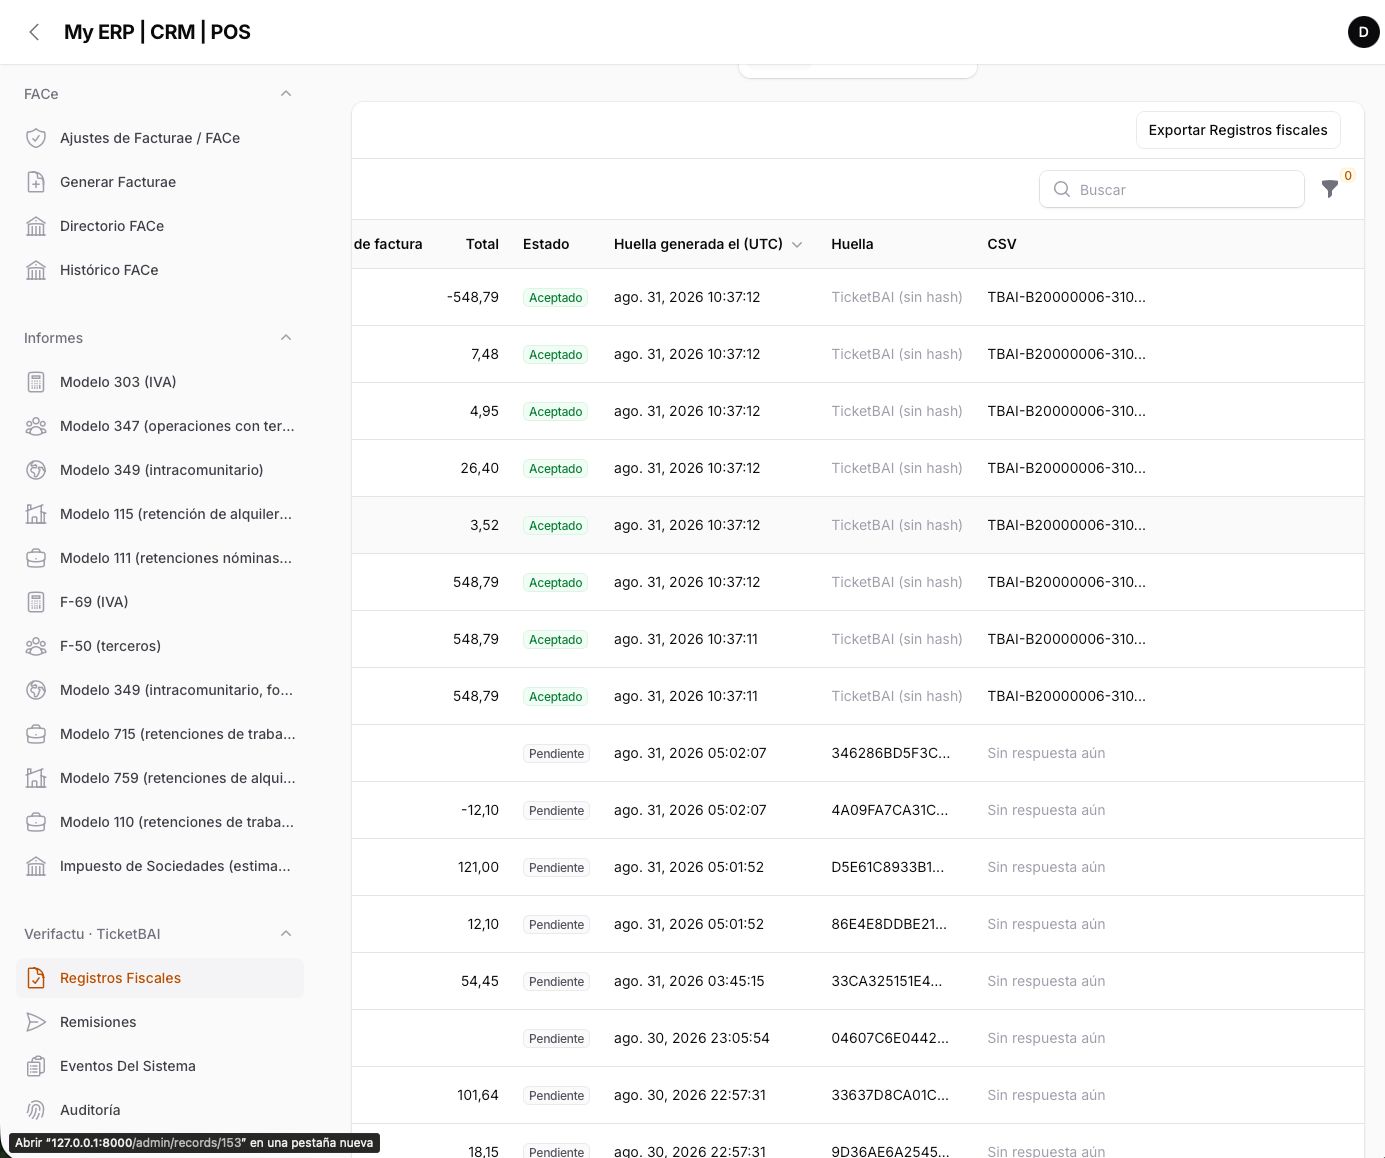
Task: Click total 7,48 cell
Action: (485, 354)
